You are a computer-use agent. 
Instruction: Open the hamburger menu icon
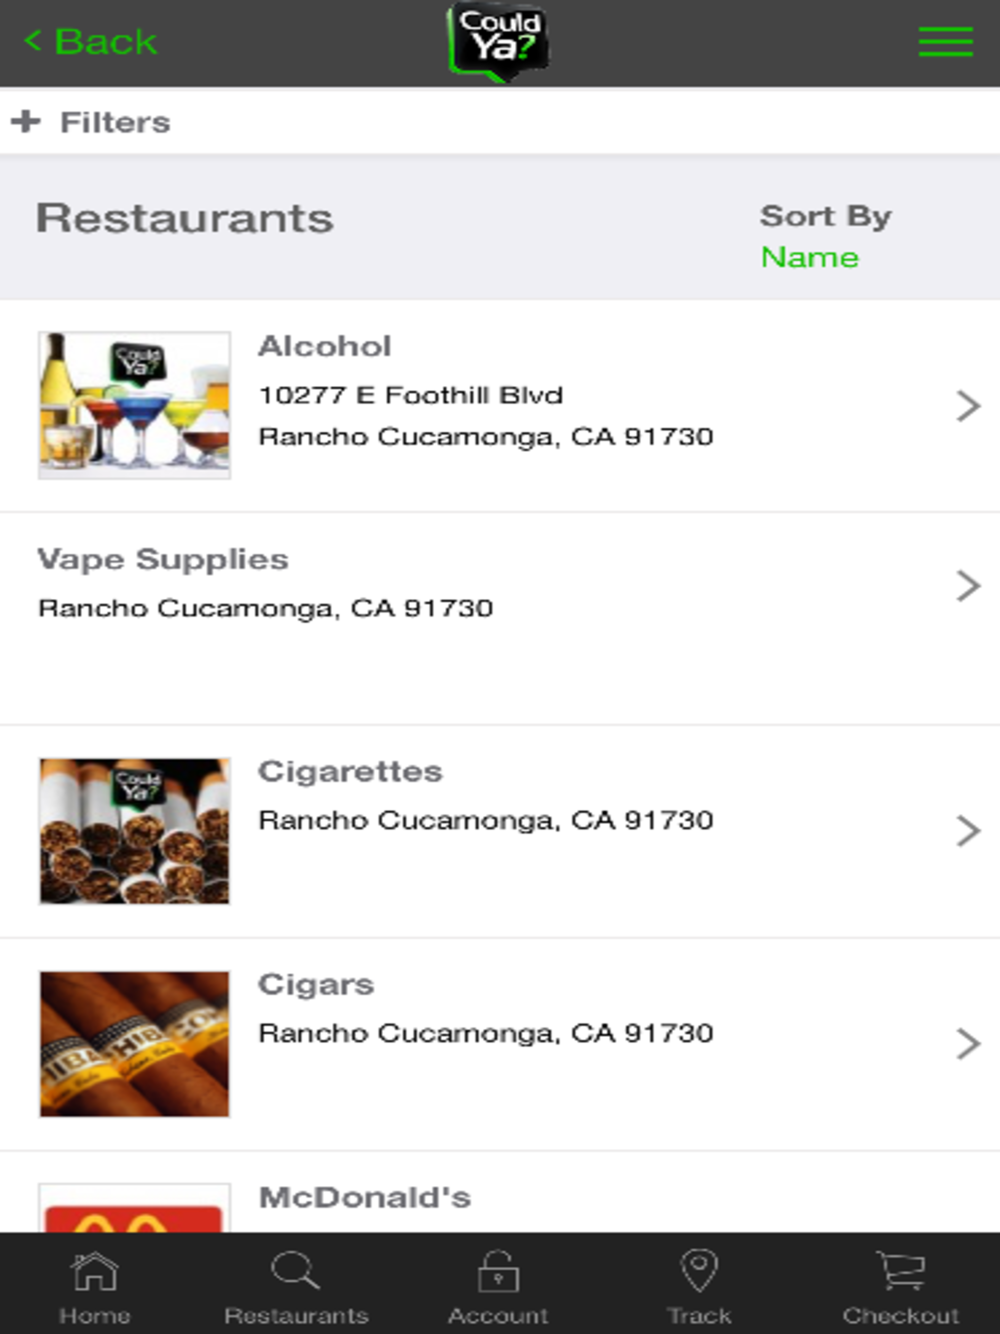(946, 42)
